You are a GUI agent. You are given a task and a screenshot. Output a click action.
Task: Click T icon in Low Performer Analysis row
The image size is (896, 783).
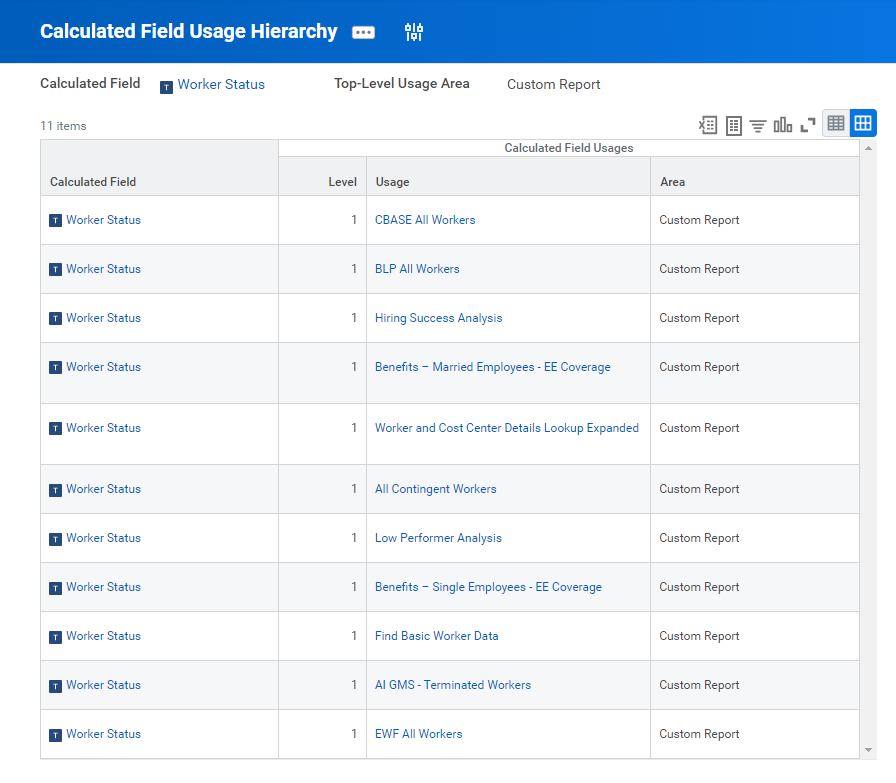55,540
